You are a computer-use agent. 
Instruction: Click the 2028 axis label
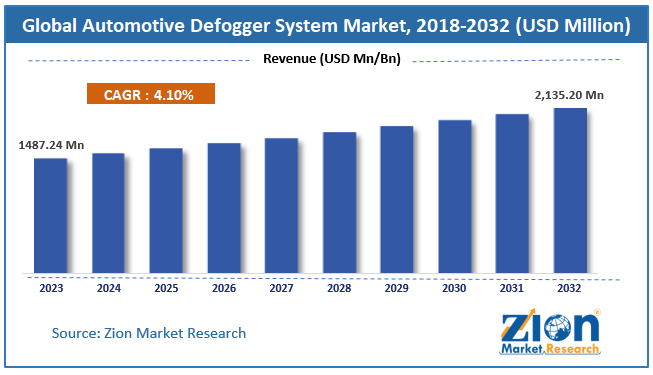[x=339, y=288]
